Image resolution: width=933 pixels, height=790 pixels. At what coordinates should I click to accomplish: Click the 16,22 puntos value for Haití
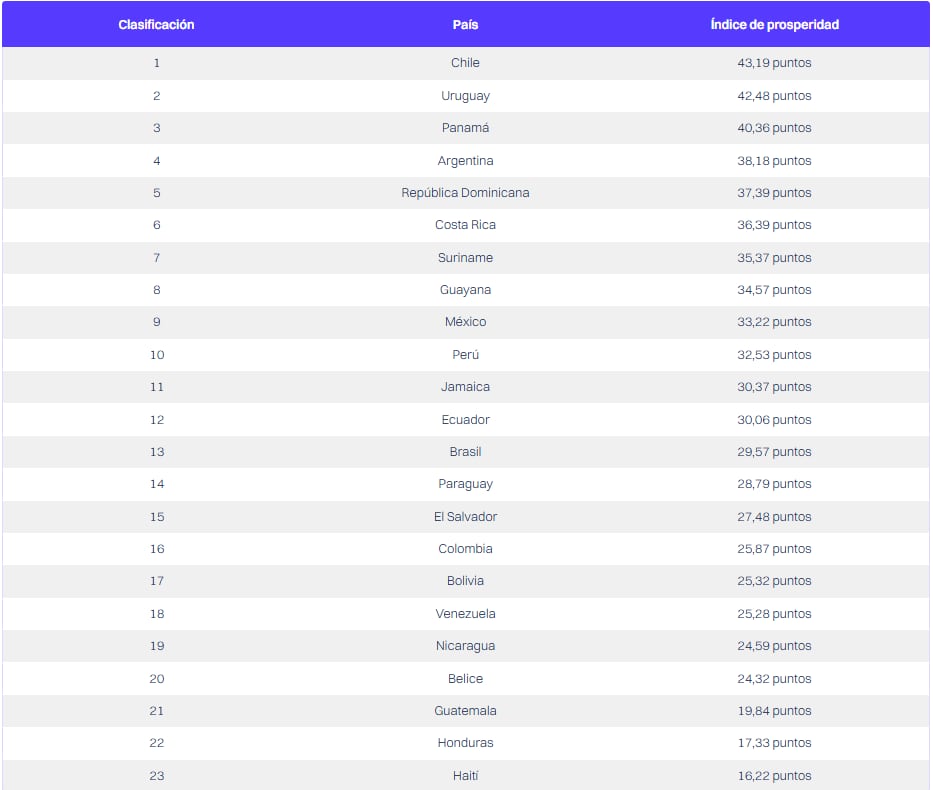774,776
